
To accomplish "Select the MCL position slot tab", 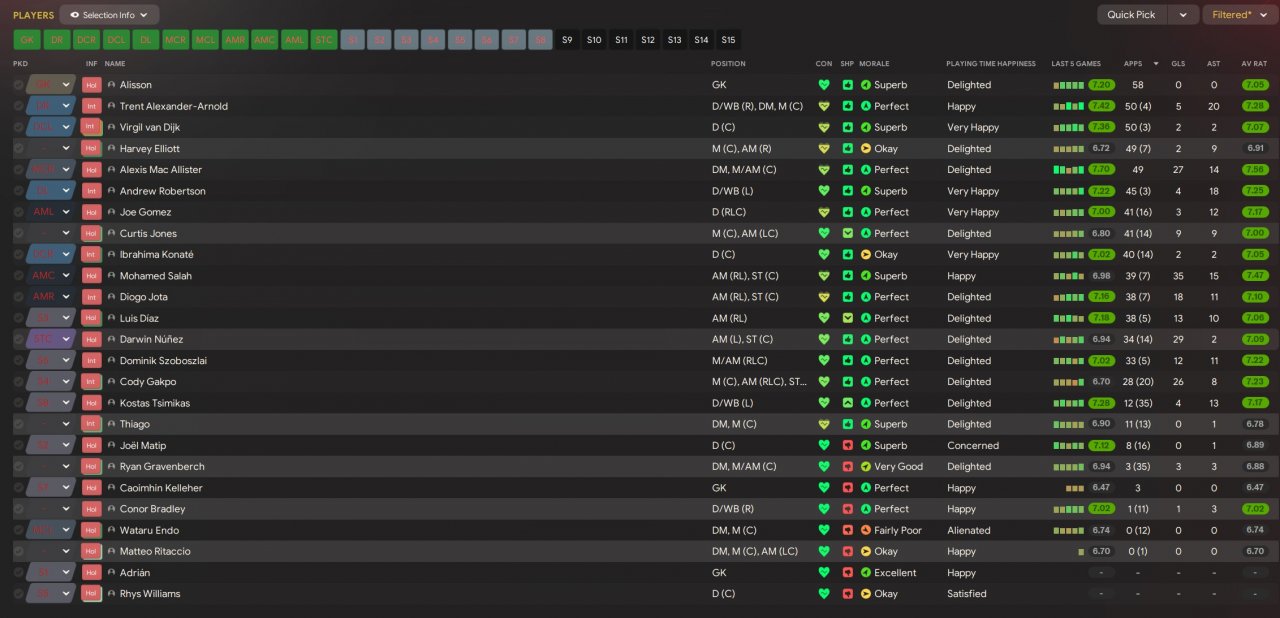I will click(205, 40).
